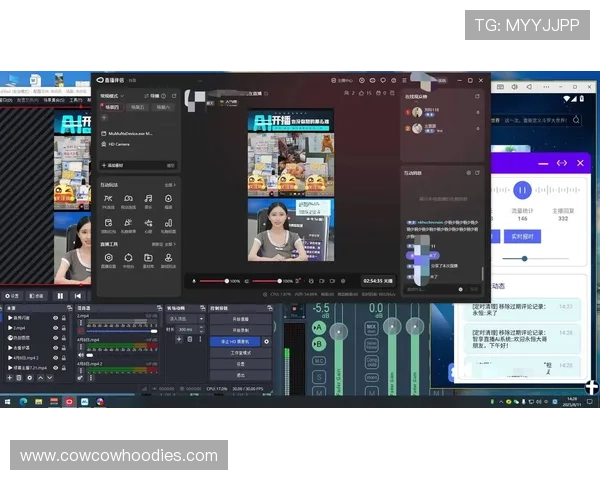Click the speaker icon beside second volume slider
Image resolution: width=600 pixels, height=480 pixels.
coord(247,281)
